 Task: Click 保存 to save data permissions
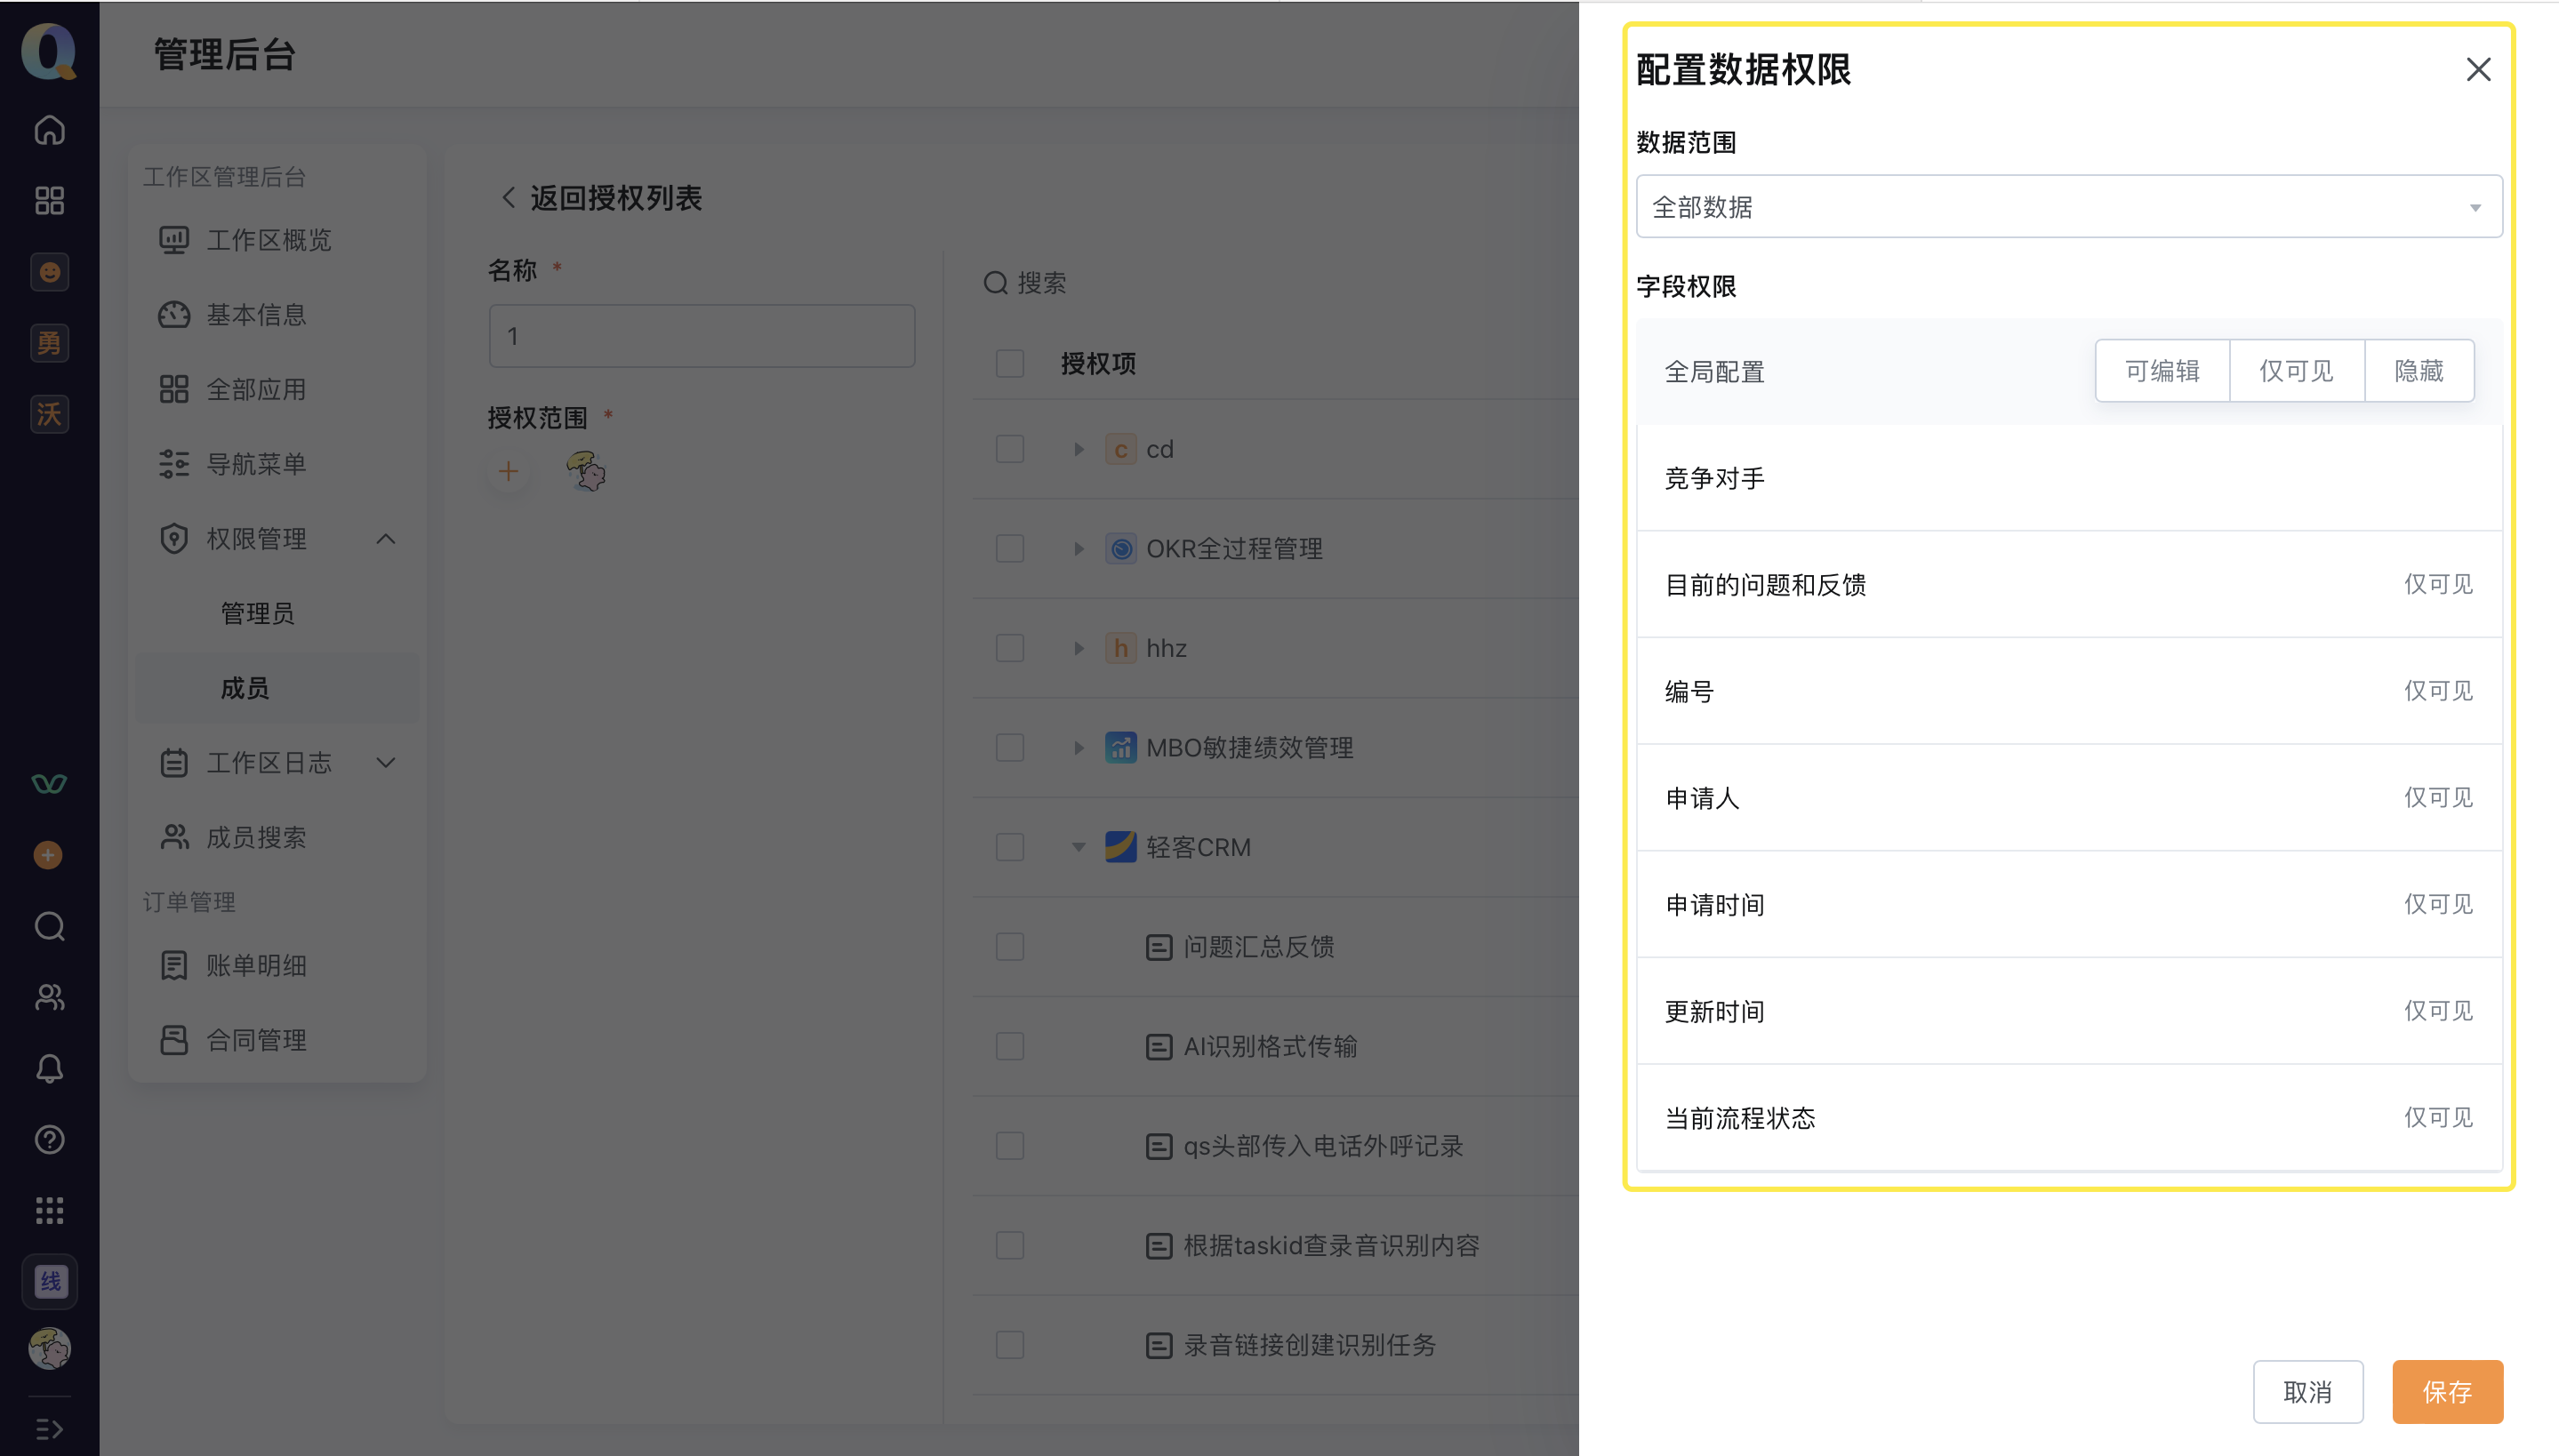(x=2447, y=1391)
